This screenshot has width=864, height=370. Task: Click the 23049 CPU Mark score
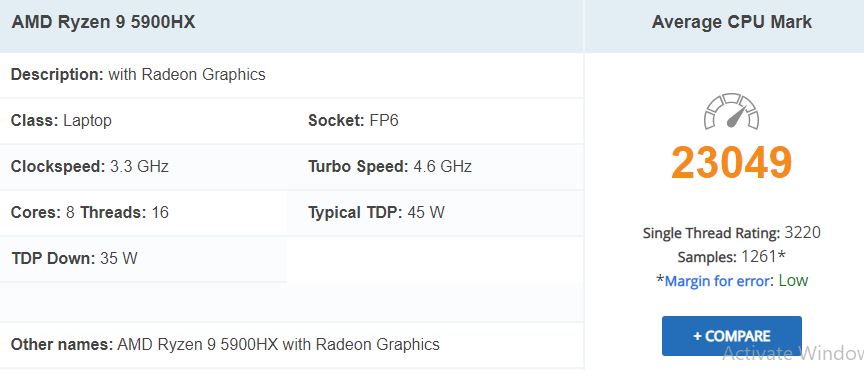click(731, 163)
